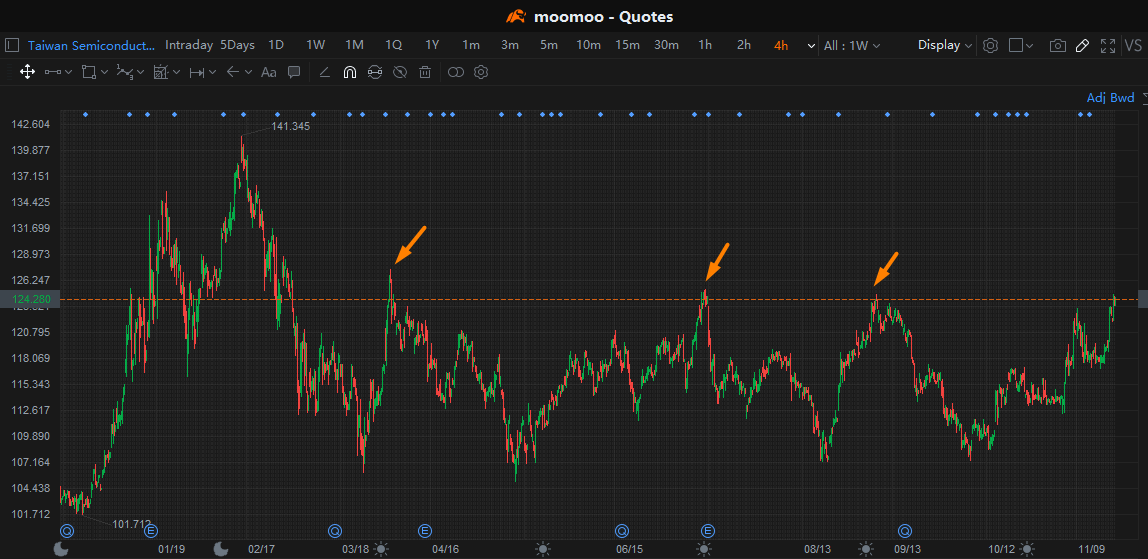
Task: Click the 141.345 high price label
Action: [291, 127]
